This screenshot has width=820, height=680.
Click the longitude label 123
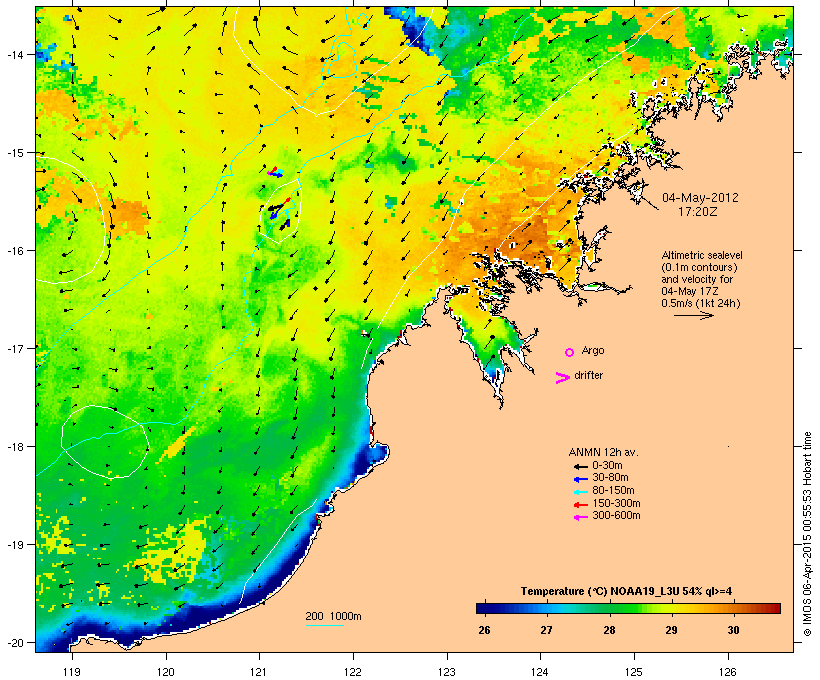click(x=447, y=672)
